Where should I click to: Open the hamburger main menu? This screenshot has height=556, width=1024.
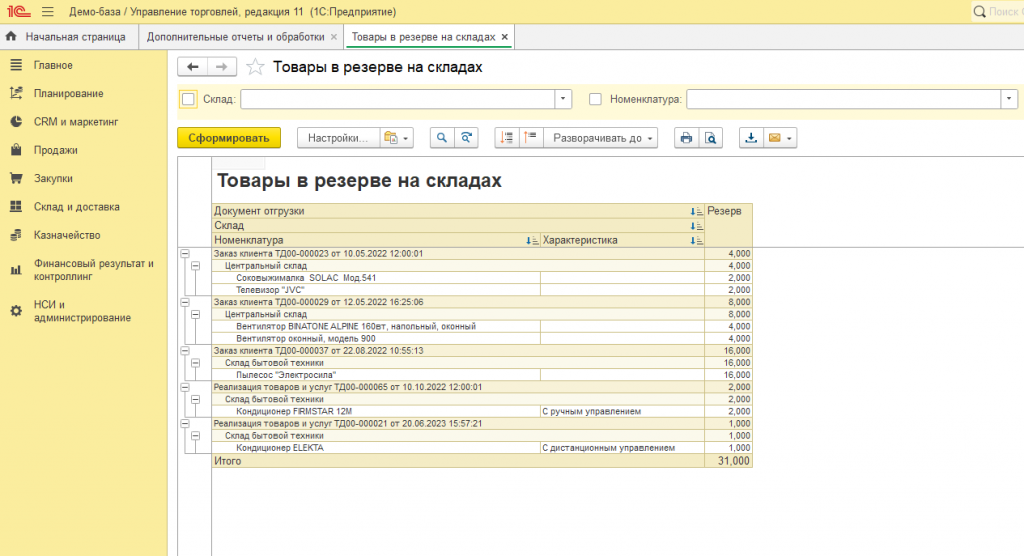pos(48,12)
